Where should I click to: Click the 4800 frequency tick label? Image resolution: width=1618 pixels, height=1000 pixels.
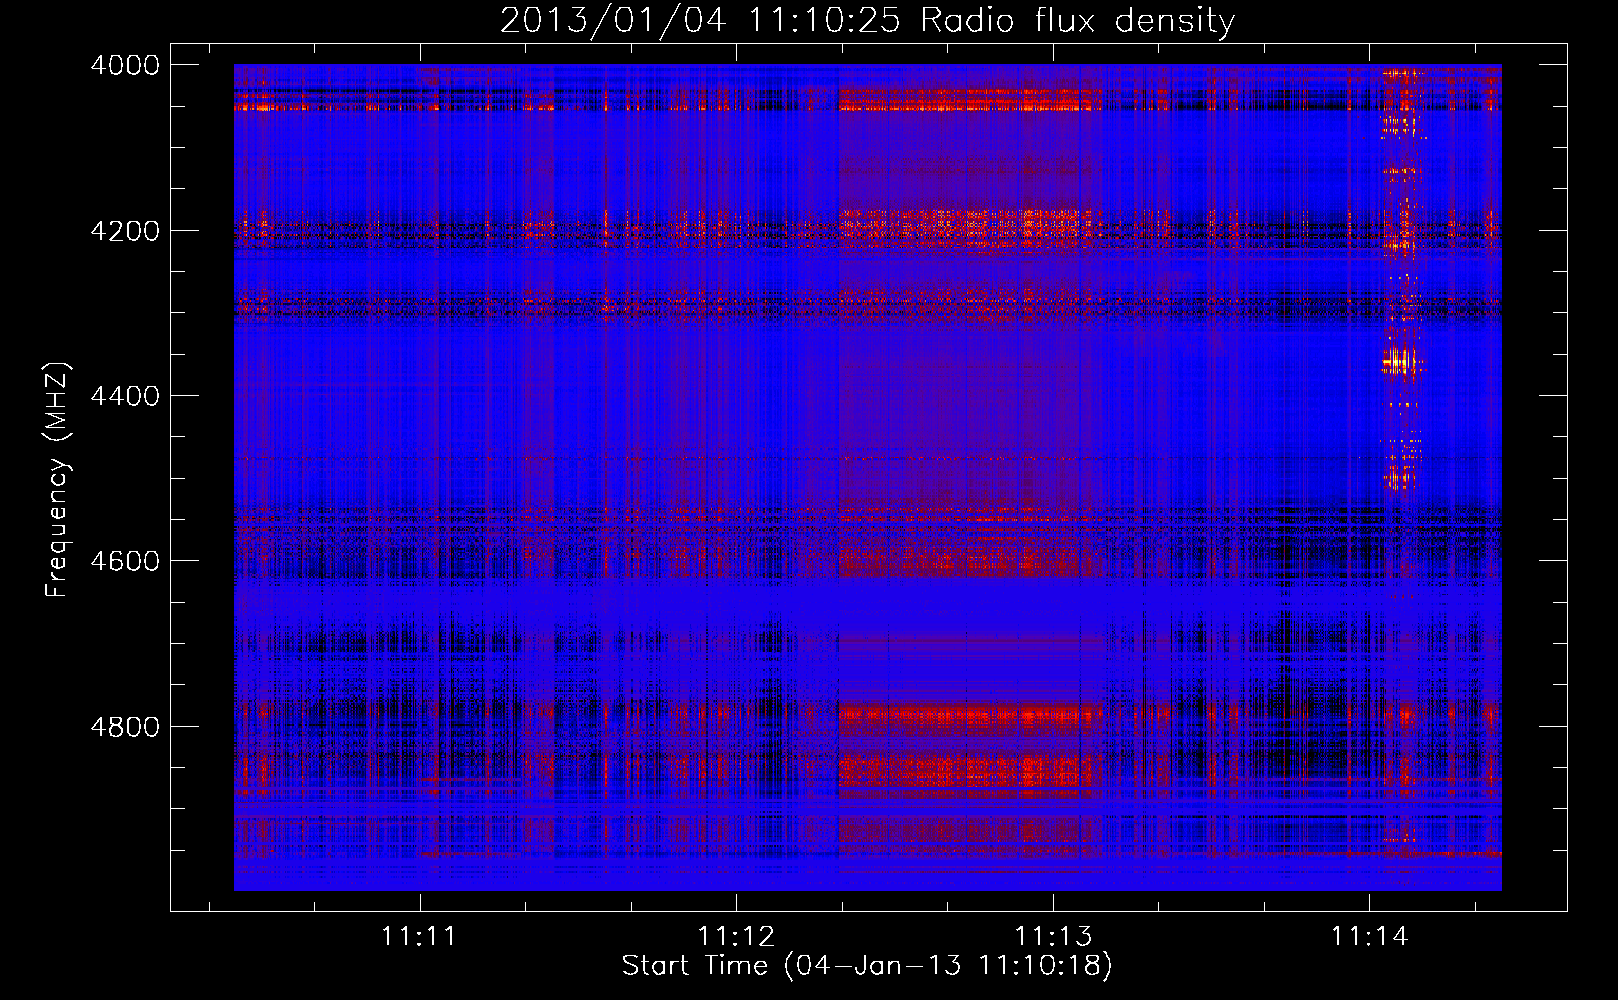(x=125, y=726)
